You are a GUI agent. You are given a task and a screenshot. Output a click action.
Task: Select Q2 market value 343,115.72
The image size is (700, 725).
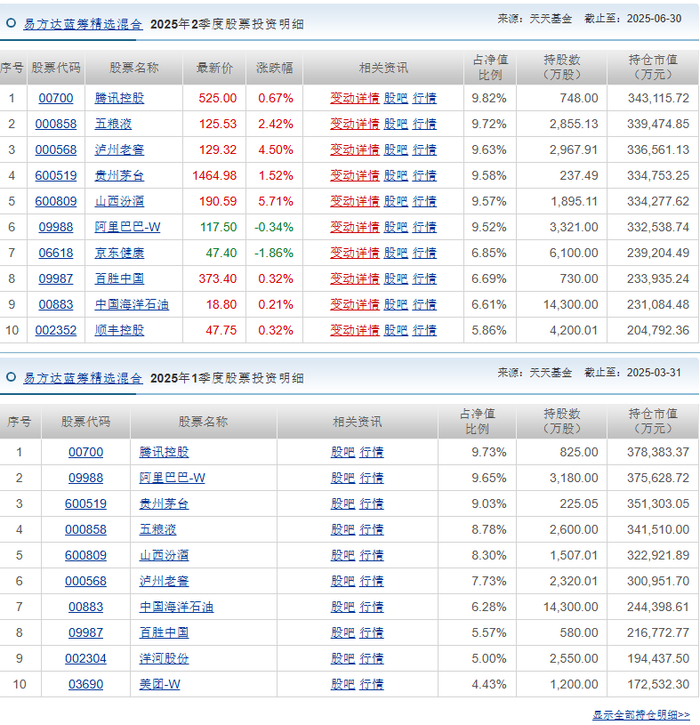pos(658,98)
